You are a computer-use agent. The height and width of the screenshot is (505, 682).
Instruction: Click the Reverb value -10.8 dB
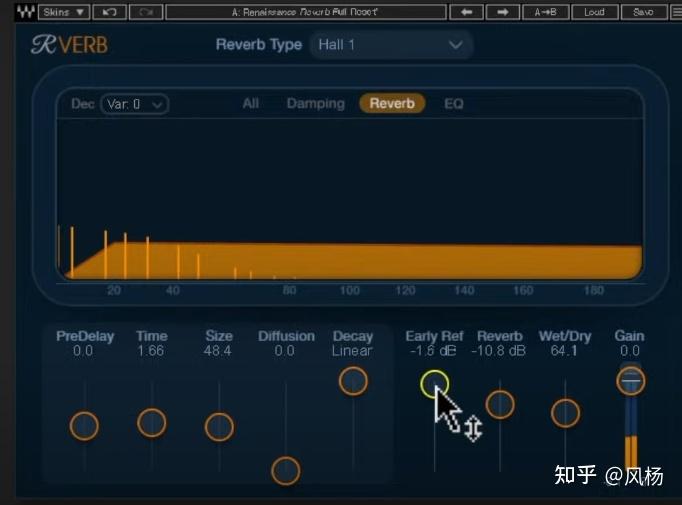499,351
